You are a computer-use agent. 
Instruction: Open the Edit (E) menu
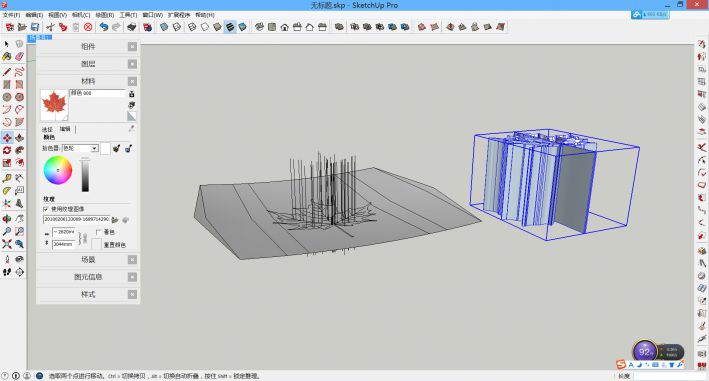34,15
